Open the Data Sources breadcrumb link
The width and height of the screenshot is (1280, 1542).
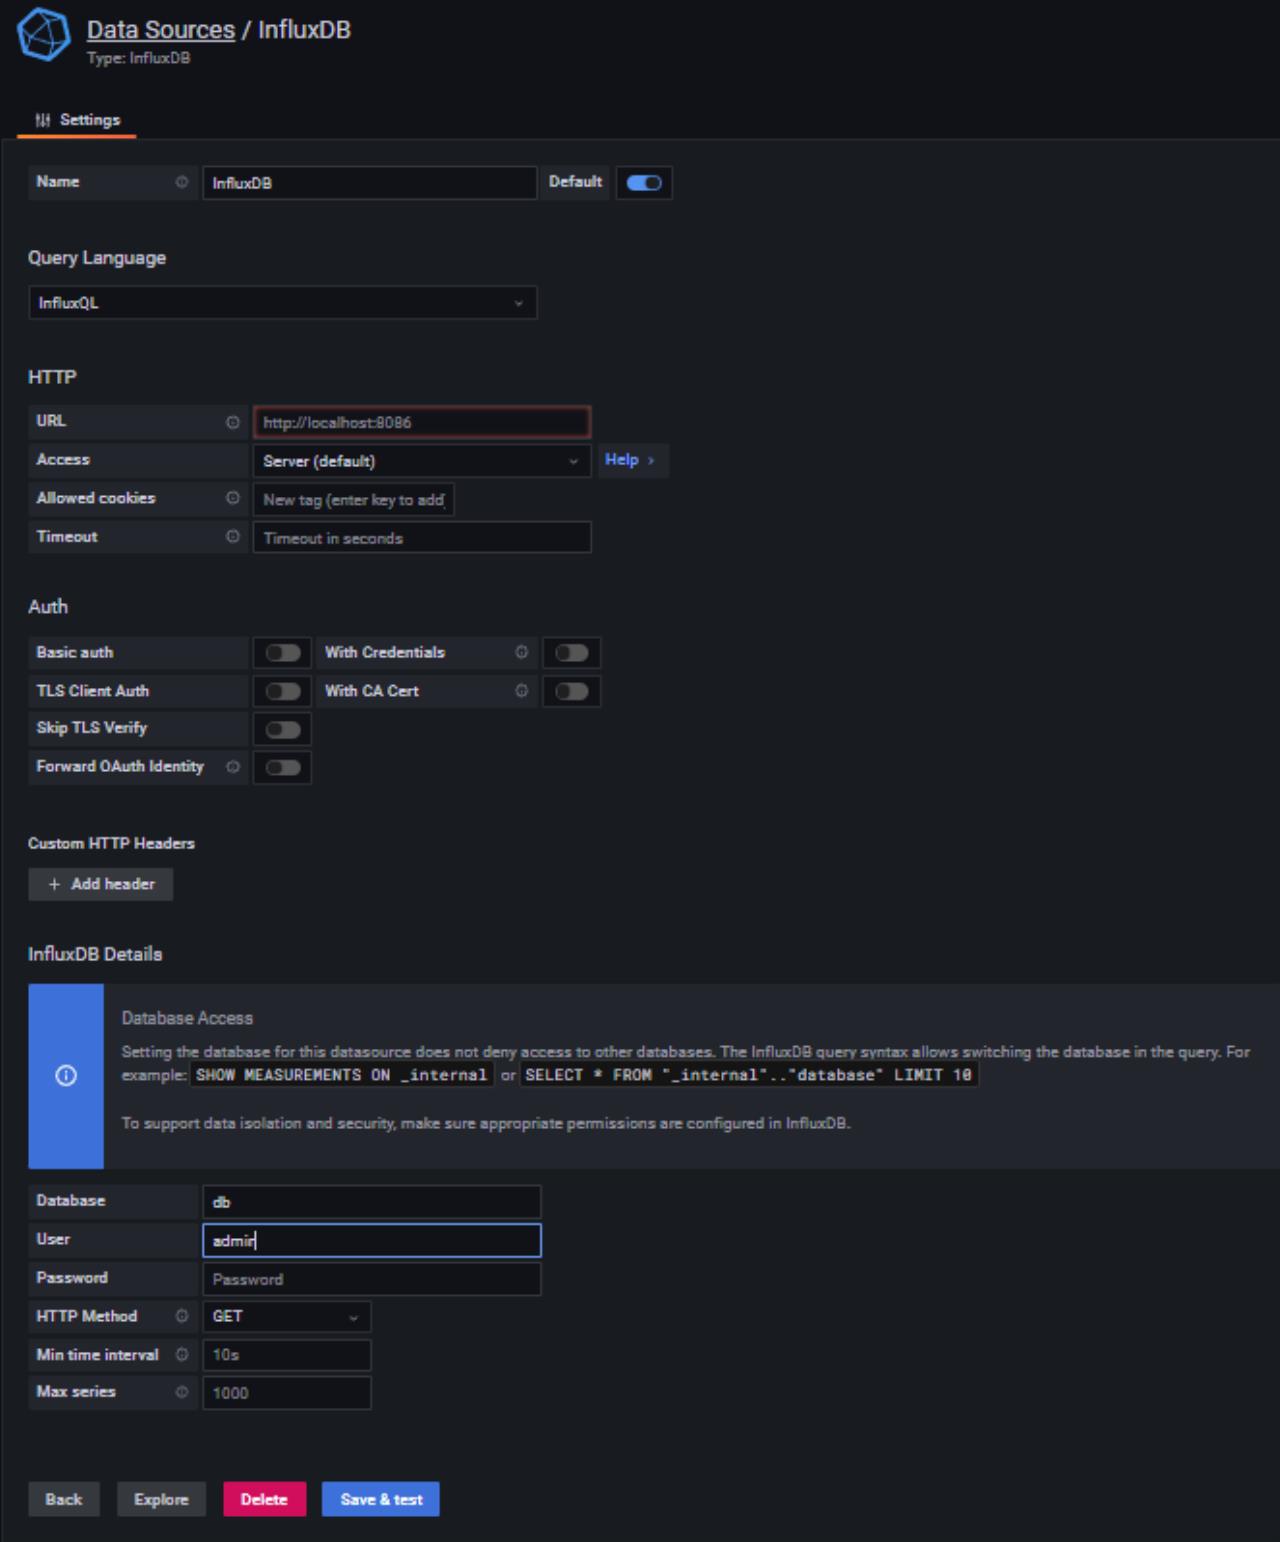(161, 30)
